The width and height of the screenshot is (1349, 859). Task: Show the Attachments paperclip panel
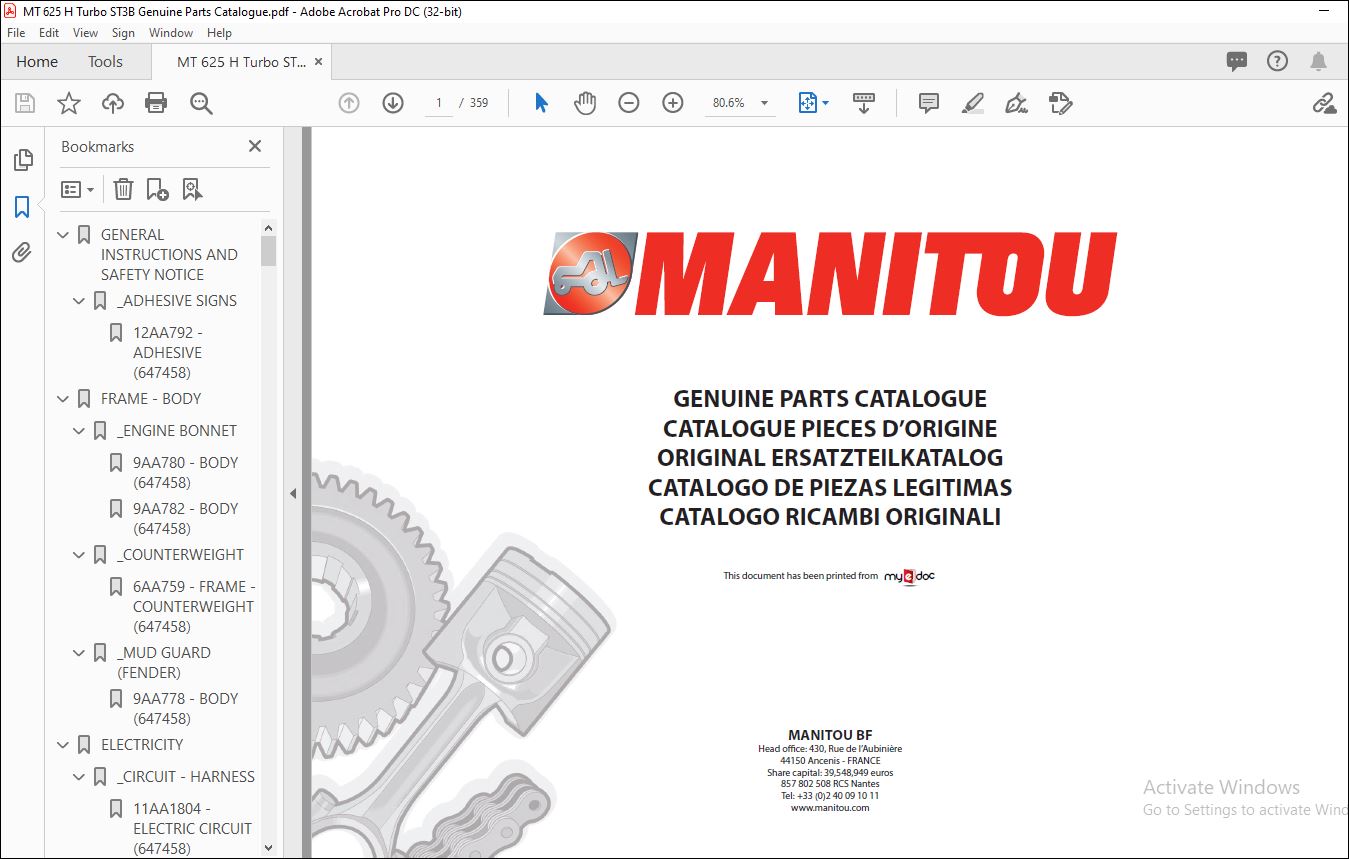coord(22,252)
